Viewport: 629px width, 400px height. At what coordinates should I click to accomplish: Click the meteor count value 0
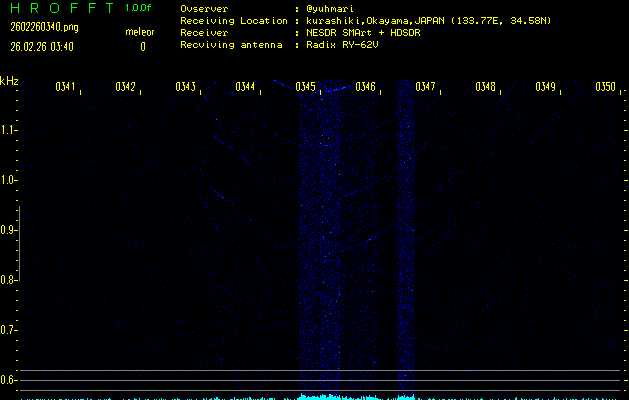(x=143, y=47)
